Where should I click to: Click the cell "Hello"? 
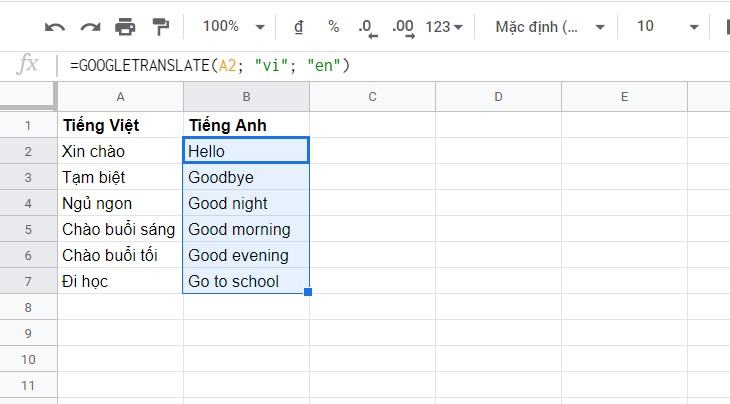[x=246, y=151]
